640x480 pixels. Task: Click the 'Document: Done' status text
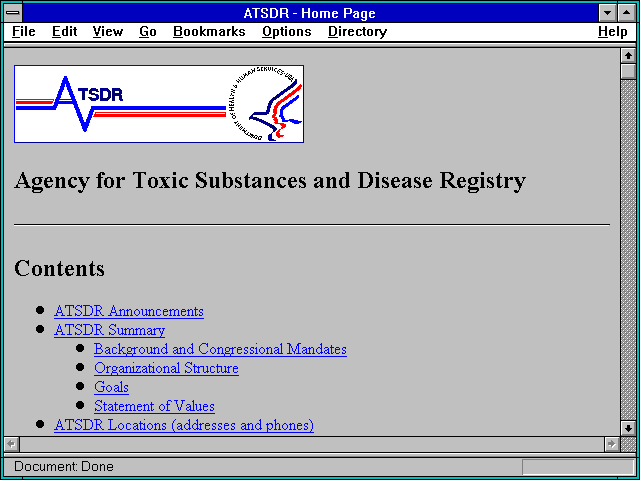pos(64,467)
